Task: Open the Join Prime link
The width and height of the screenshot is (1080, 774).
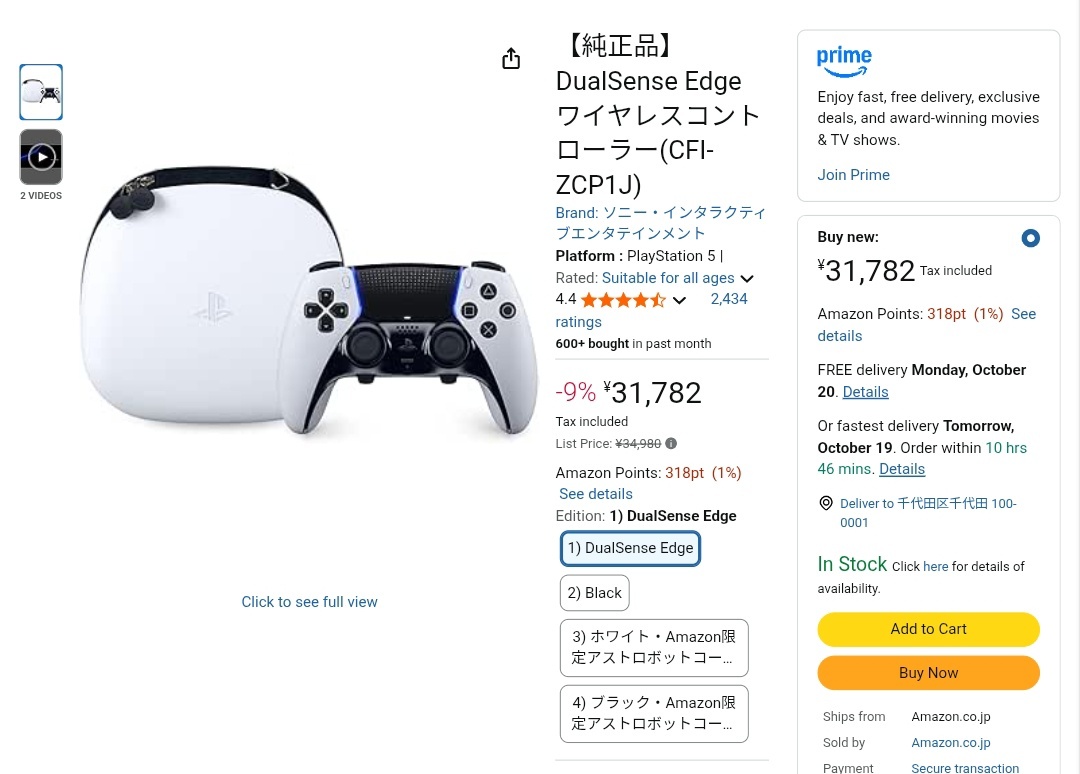Action: point(853,175)
